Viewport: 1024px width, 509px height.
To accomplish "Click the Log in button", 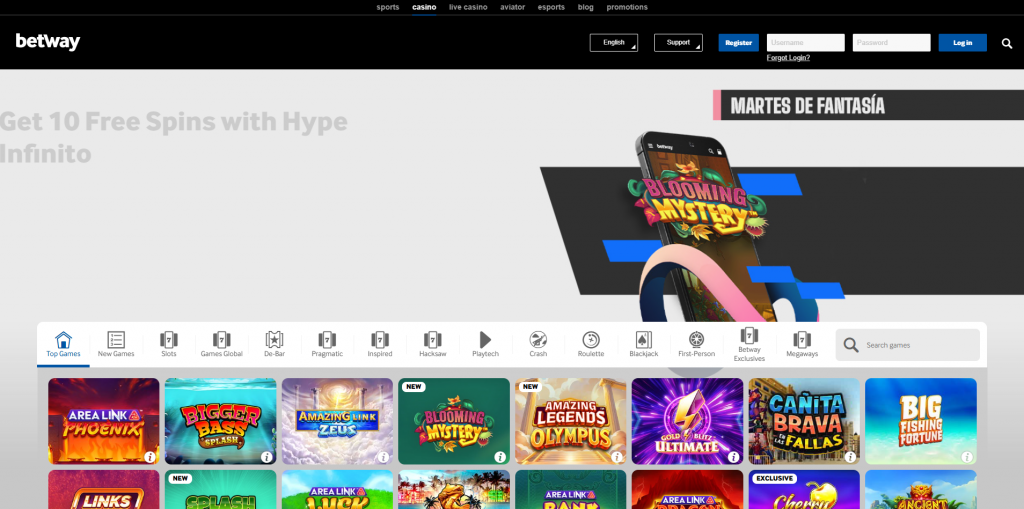I will [963, 42].
